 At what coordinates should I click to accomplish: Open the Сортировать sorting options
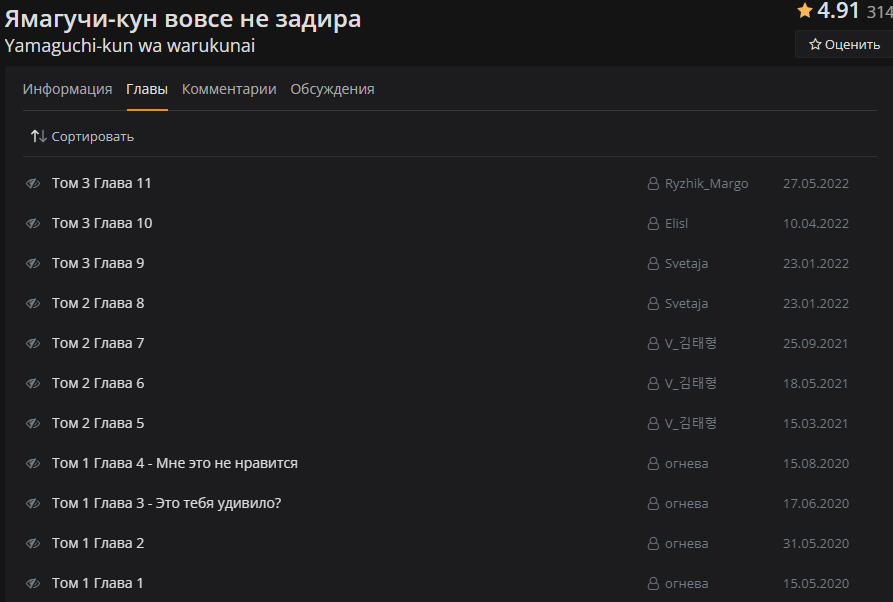click(92, 137)
